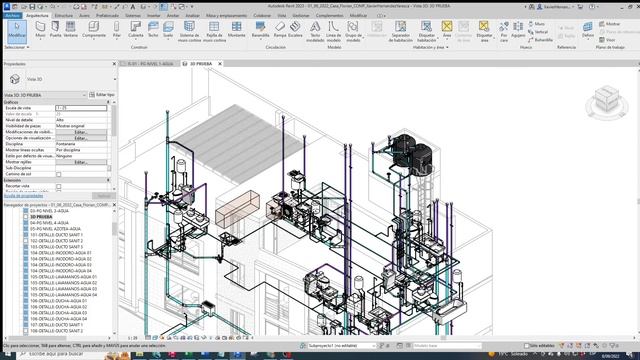Click the Editar tipo button

102,95
